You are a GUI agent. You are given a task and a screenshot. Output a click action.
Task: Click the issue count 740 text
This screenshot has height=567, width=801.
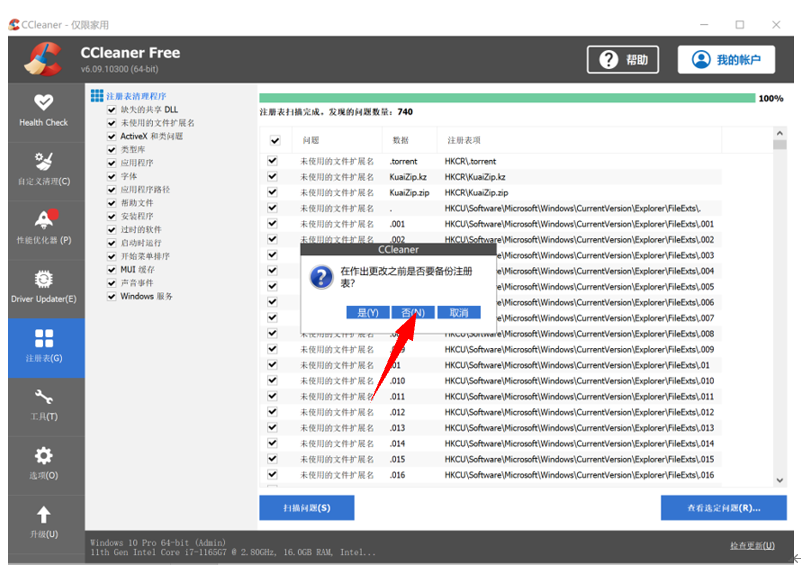pyautogui.click(x=405, y=112)
